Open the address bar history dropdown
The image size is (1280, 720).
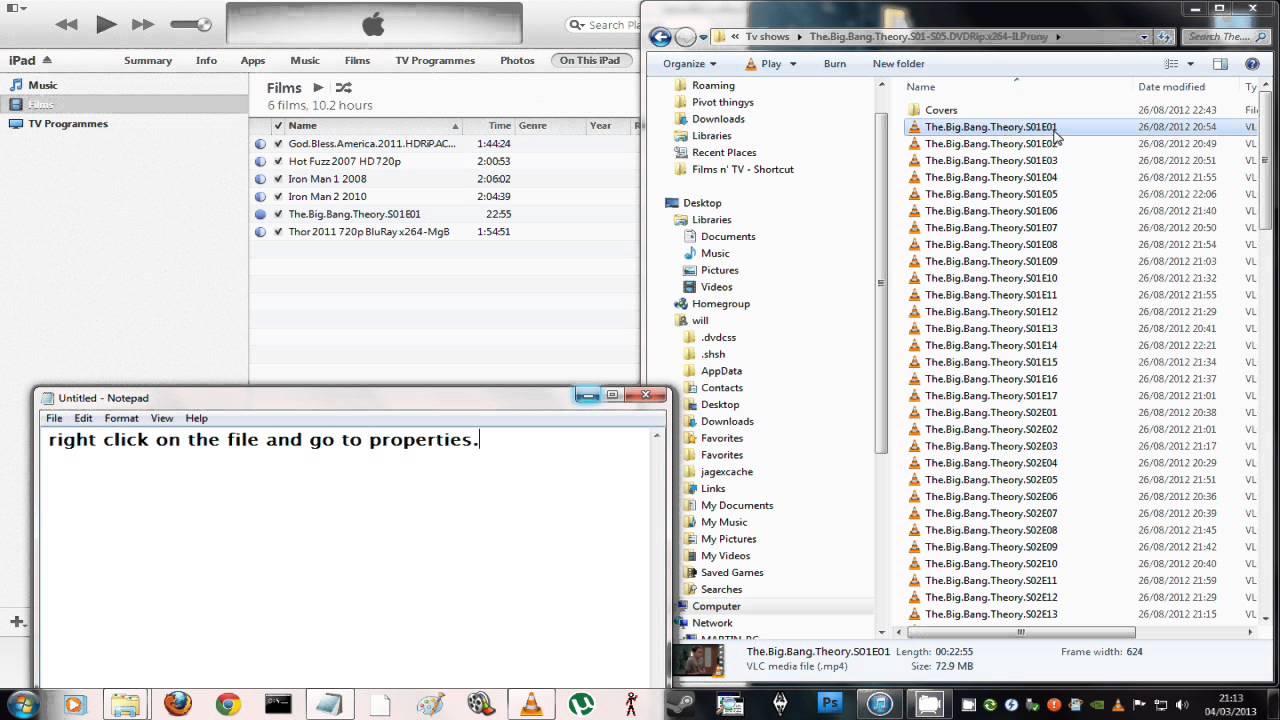point(1145,37)
